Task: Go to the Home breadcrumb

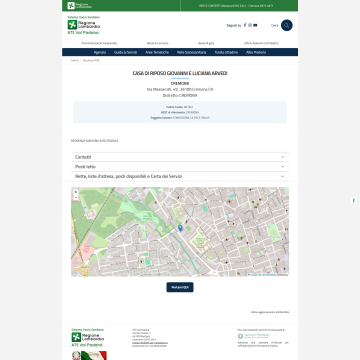Action: tap(75, 60)
